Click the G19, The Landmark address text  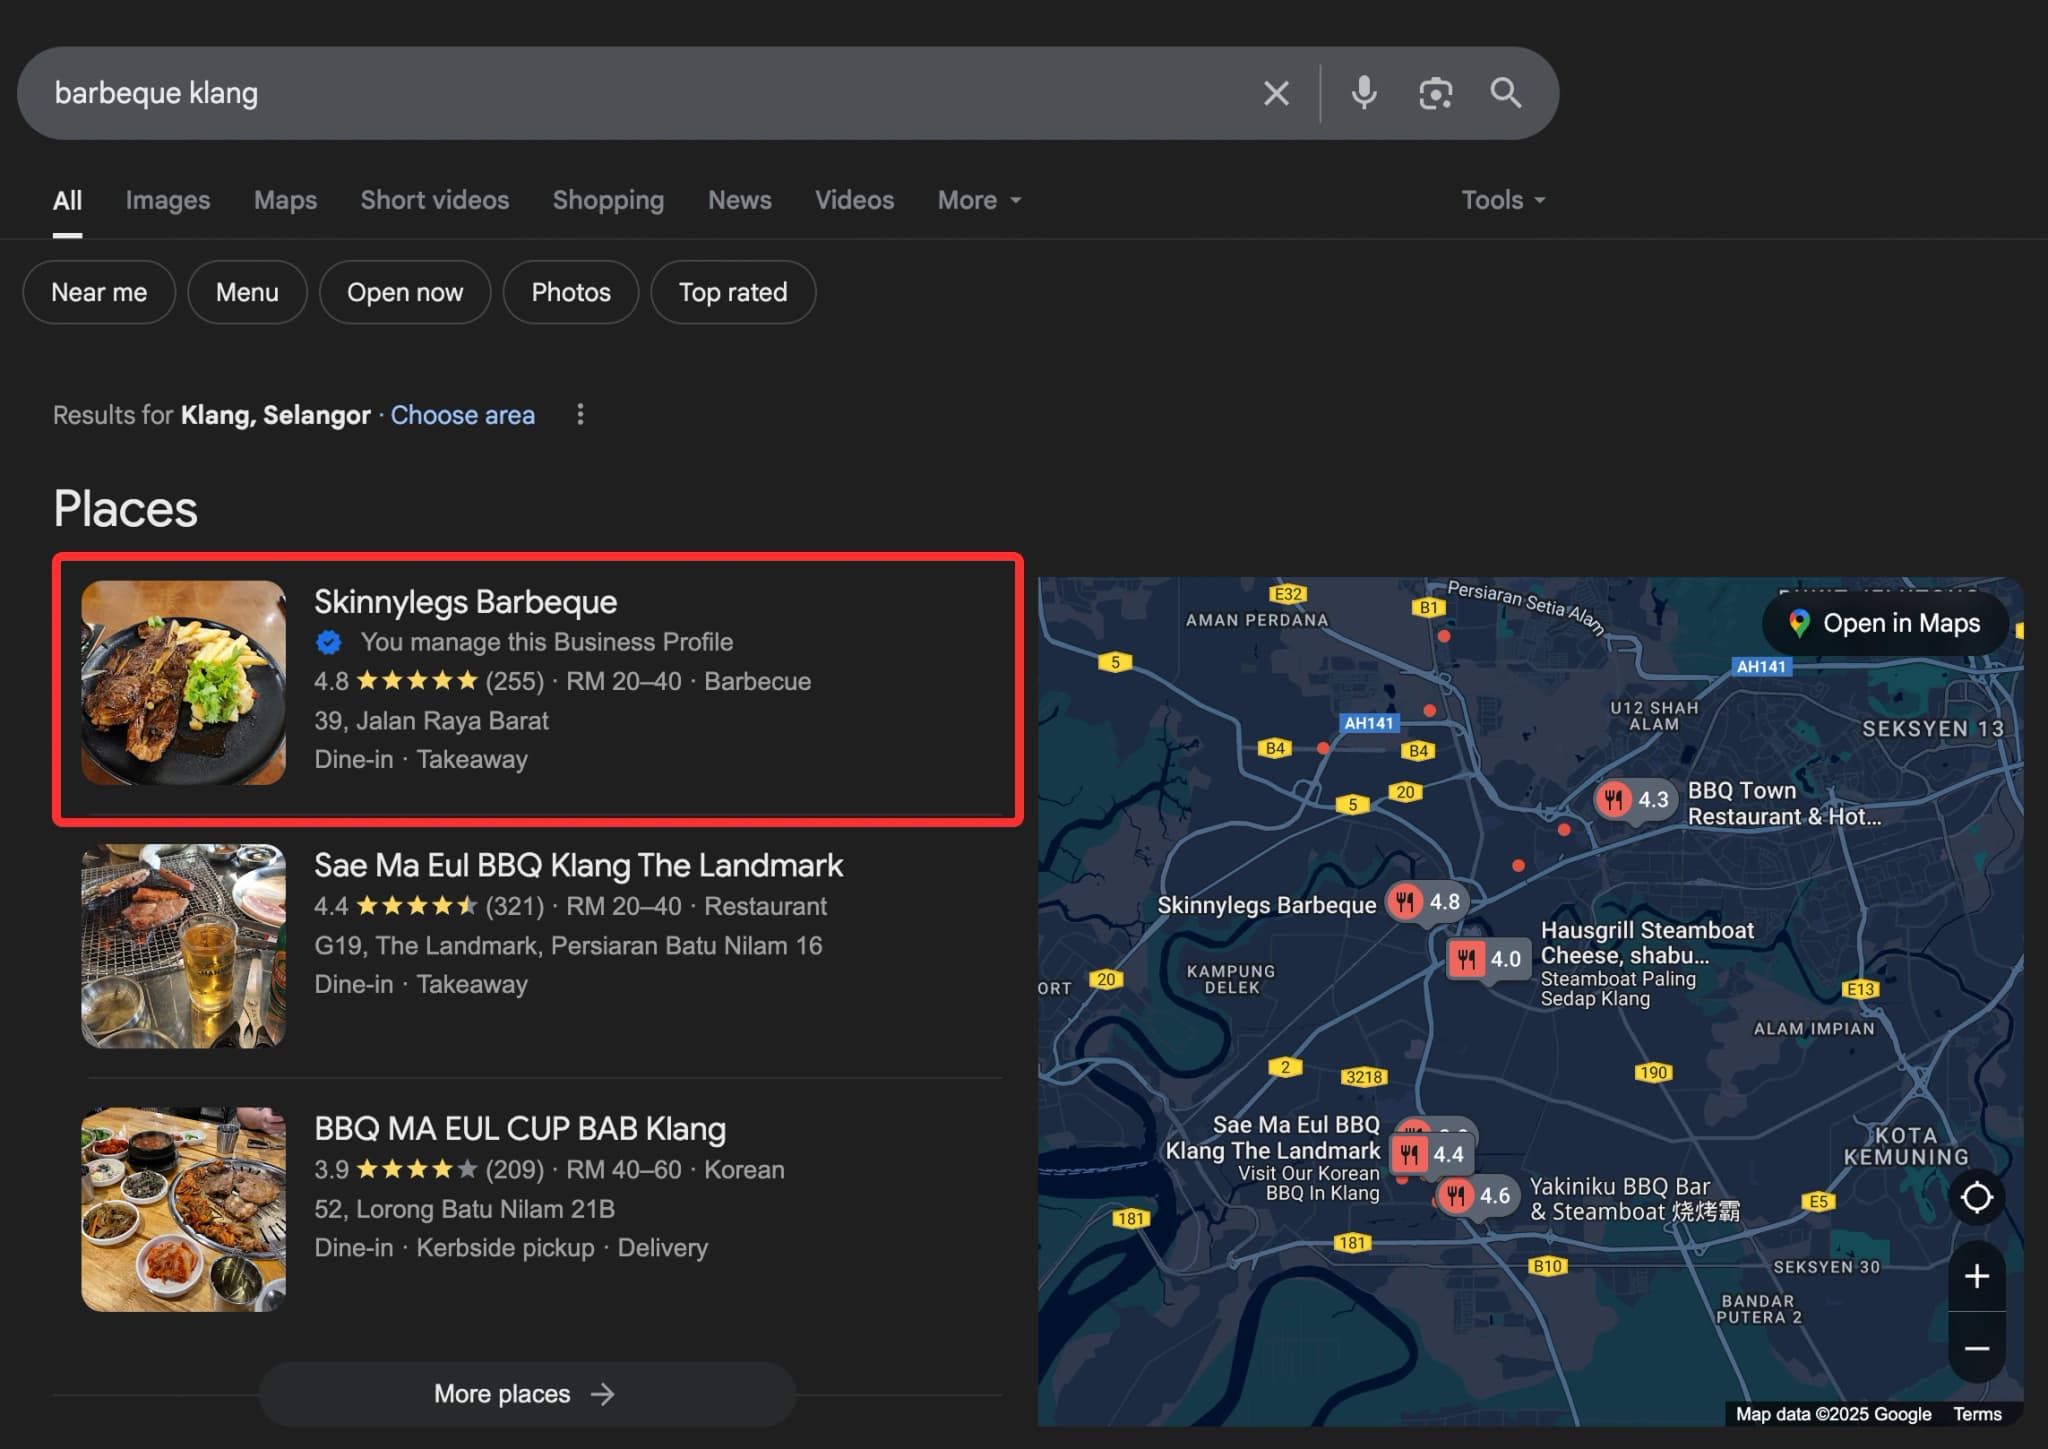(568, 945)
